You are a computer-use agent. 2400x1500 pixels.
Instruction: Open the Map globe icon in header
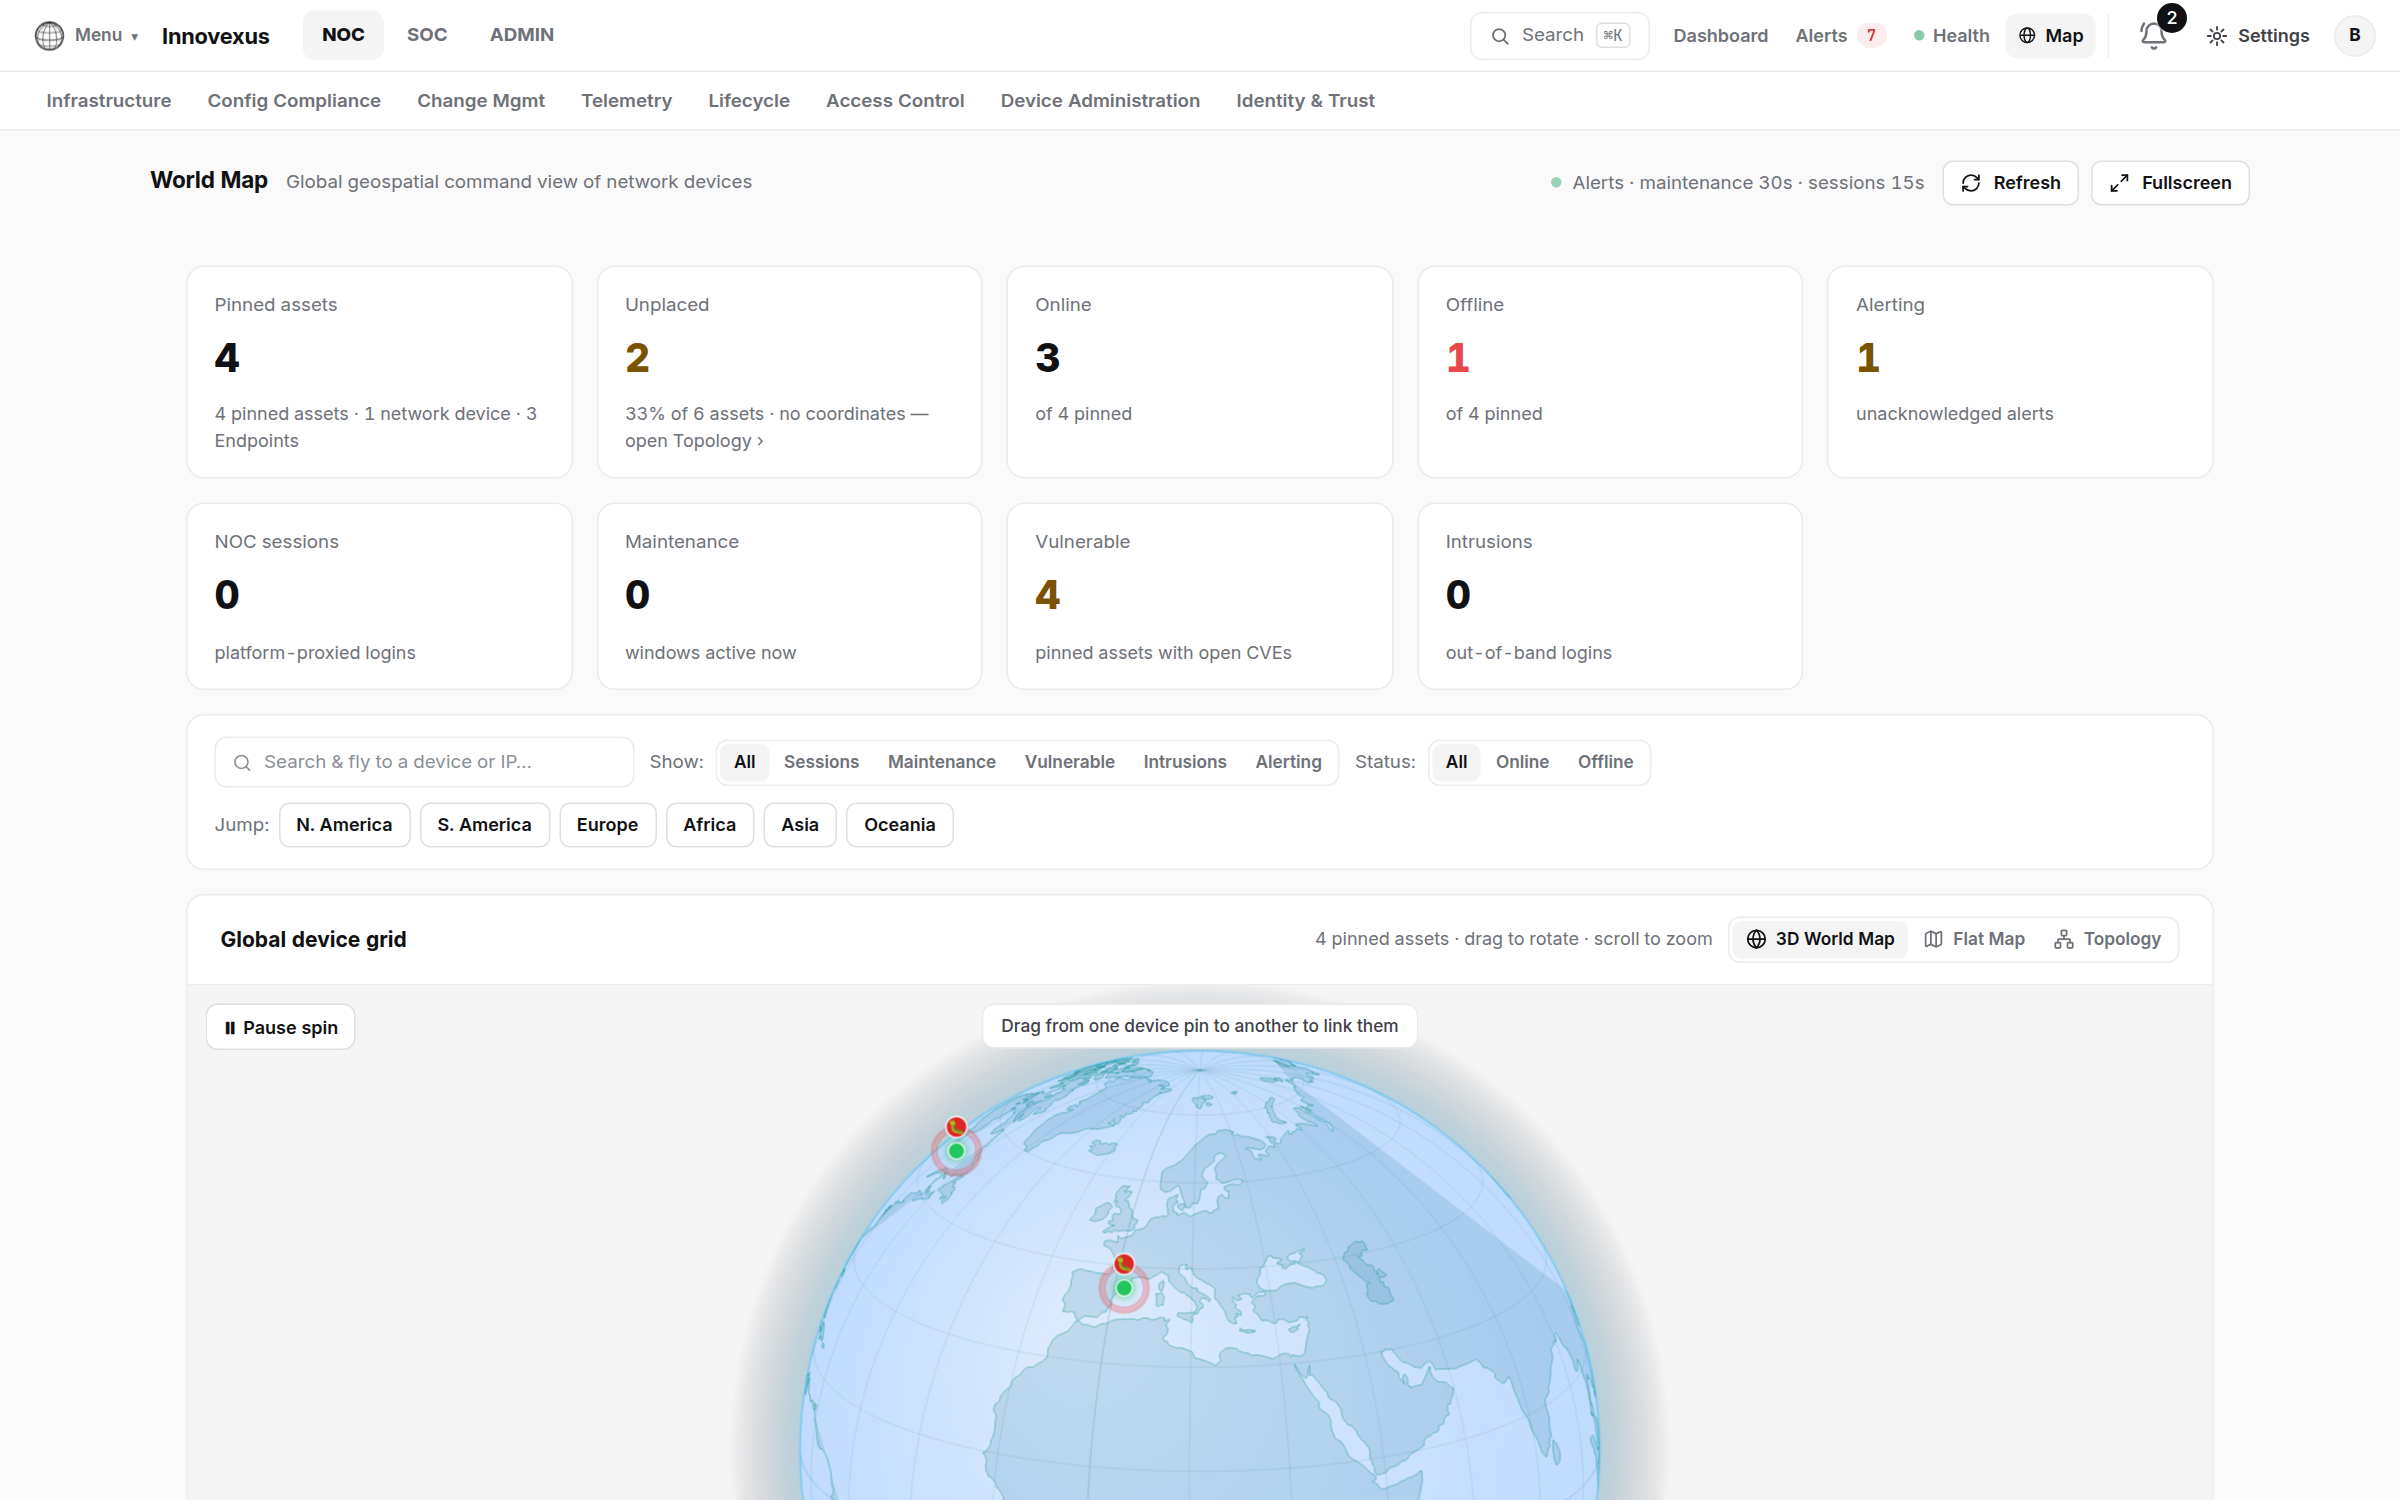click(2027, 36)
